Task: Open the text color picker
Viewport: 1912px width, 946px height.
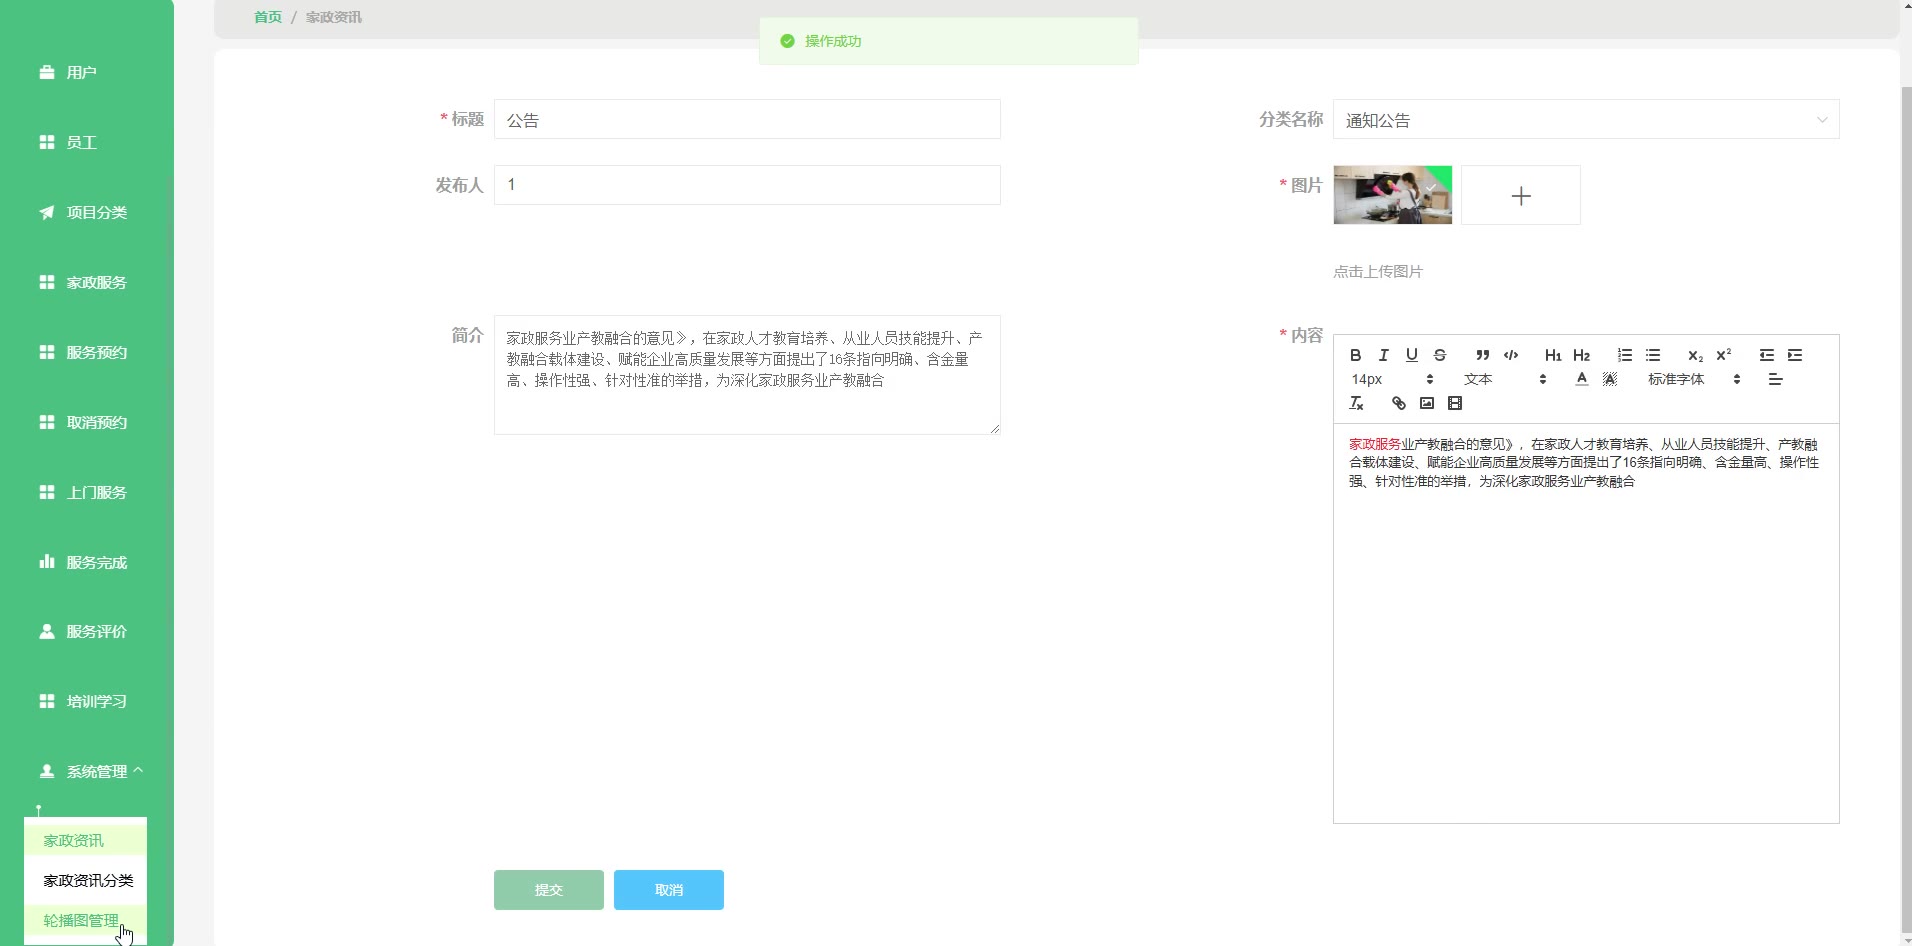Action: tap(1581, 379)
